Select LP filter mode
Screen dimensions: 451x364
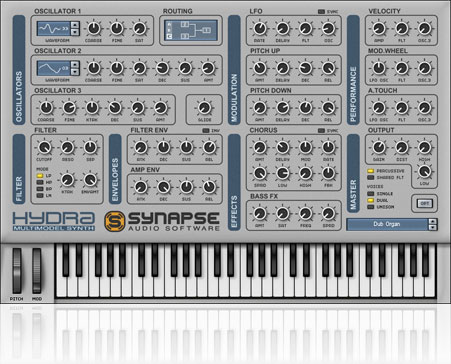coord(40,175)
